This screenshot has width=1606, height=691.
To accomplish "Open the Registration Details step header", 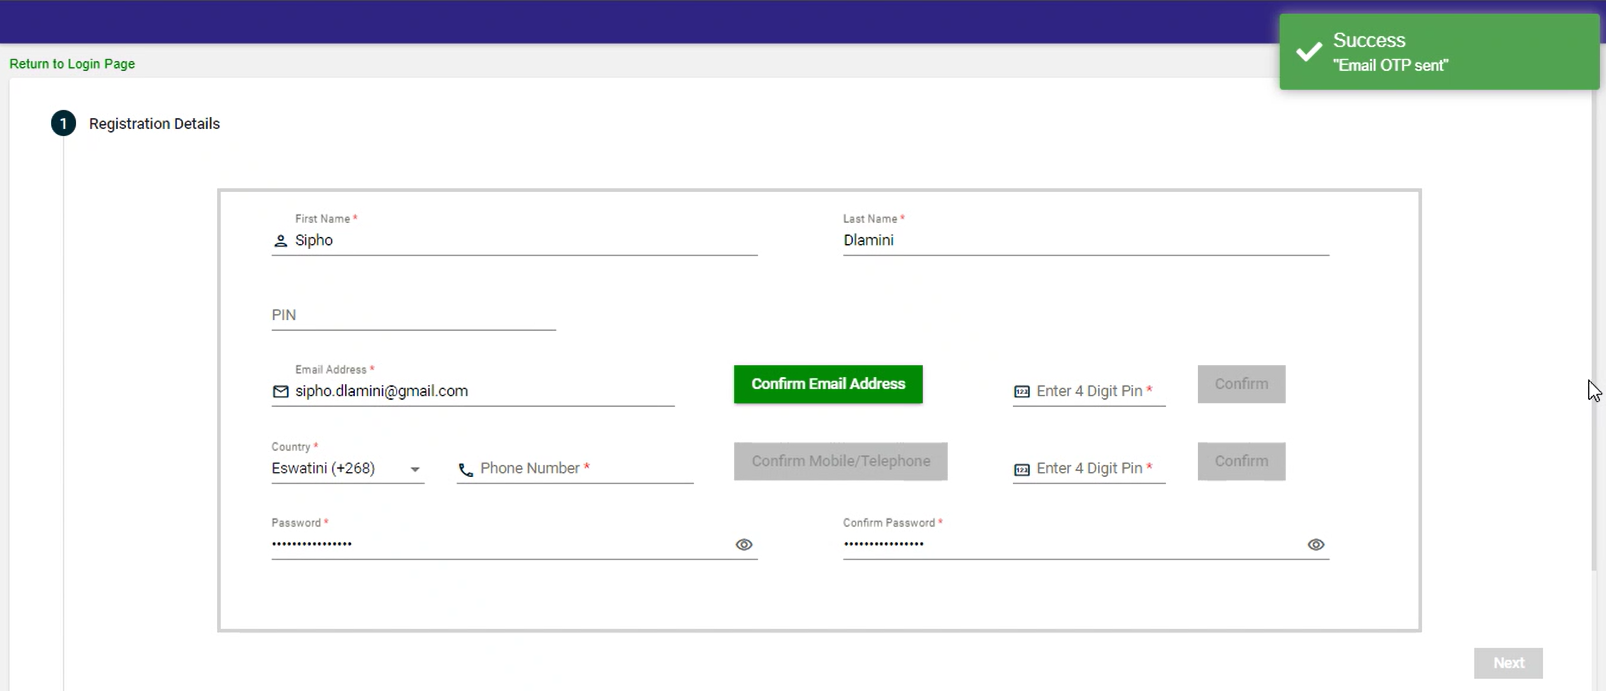I will [154, 124].
